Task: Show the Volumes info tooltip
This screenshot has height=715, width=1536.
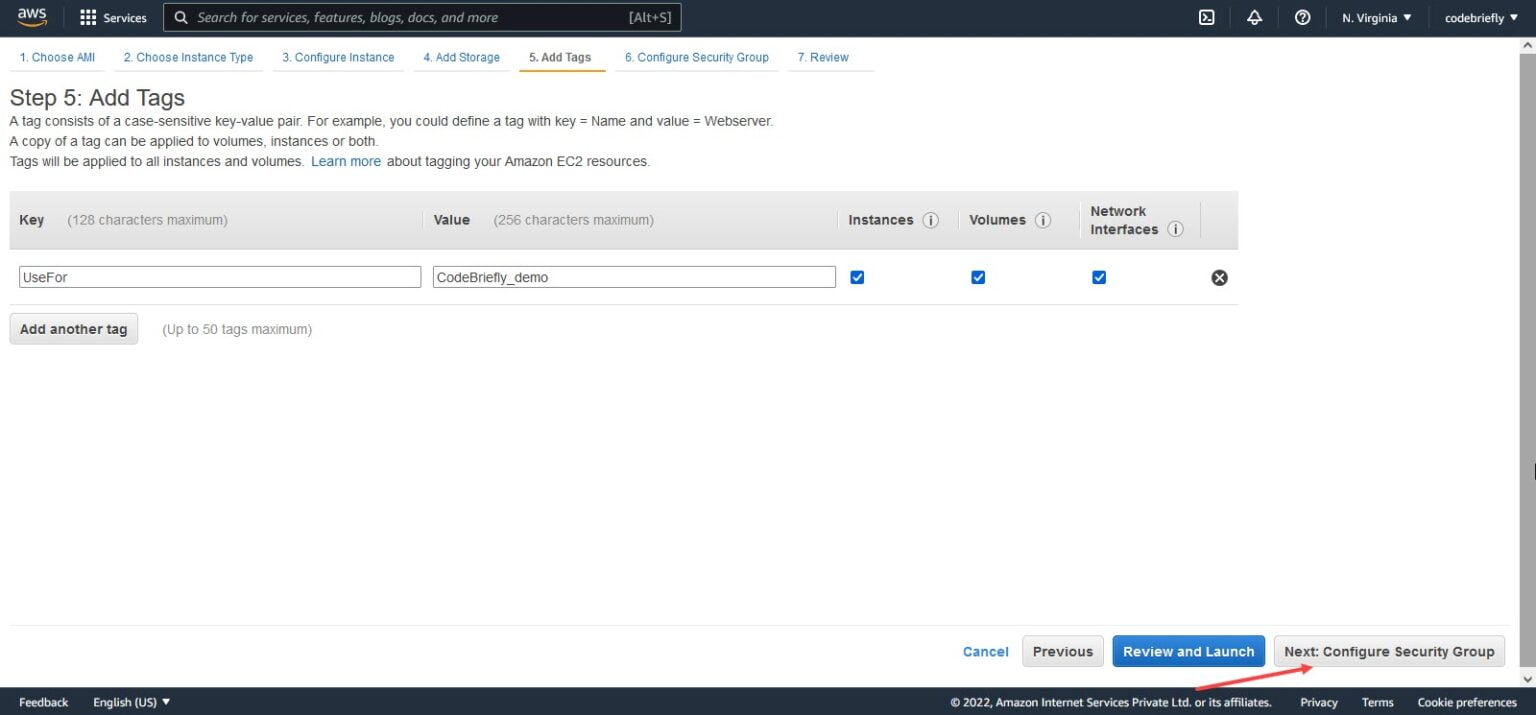Action: (1043, 220)
